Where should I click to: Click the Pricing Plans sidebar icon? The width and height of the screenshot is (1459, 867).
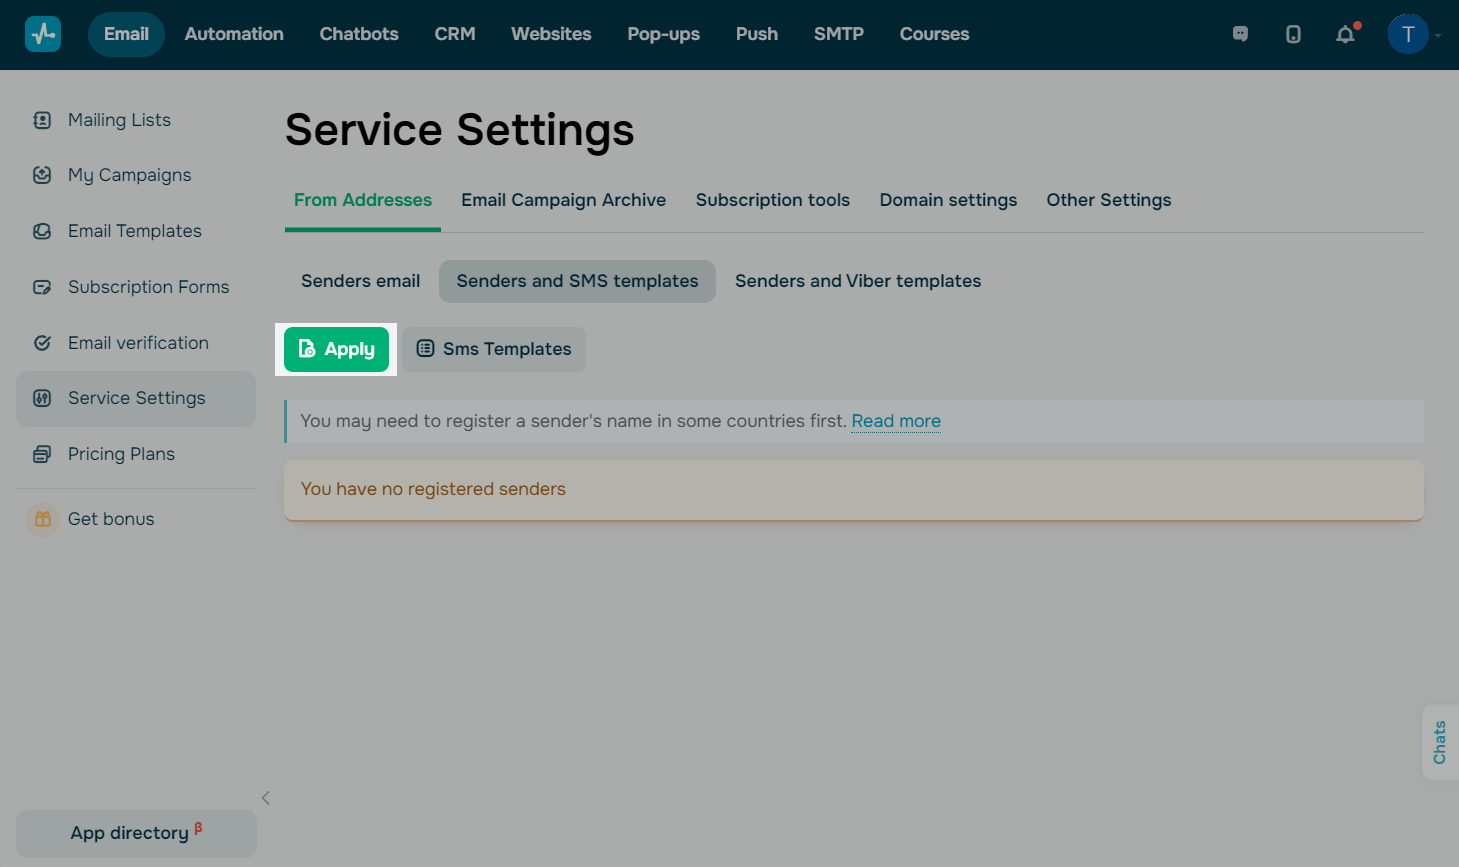[42, 454]
